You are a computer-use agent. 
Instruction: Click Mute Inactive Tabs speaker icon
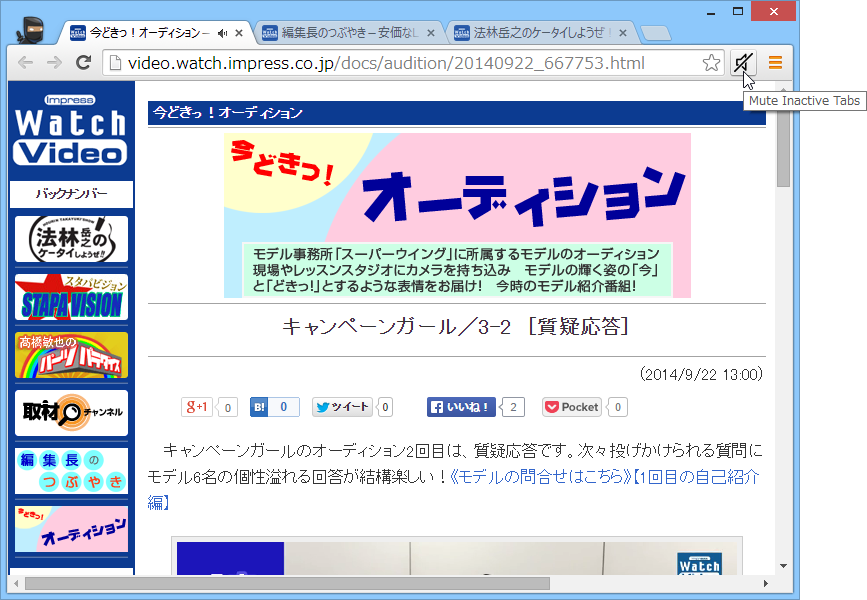[x=742, y=62]
